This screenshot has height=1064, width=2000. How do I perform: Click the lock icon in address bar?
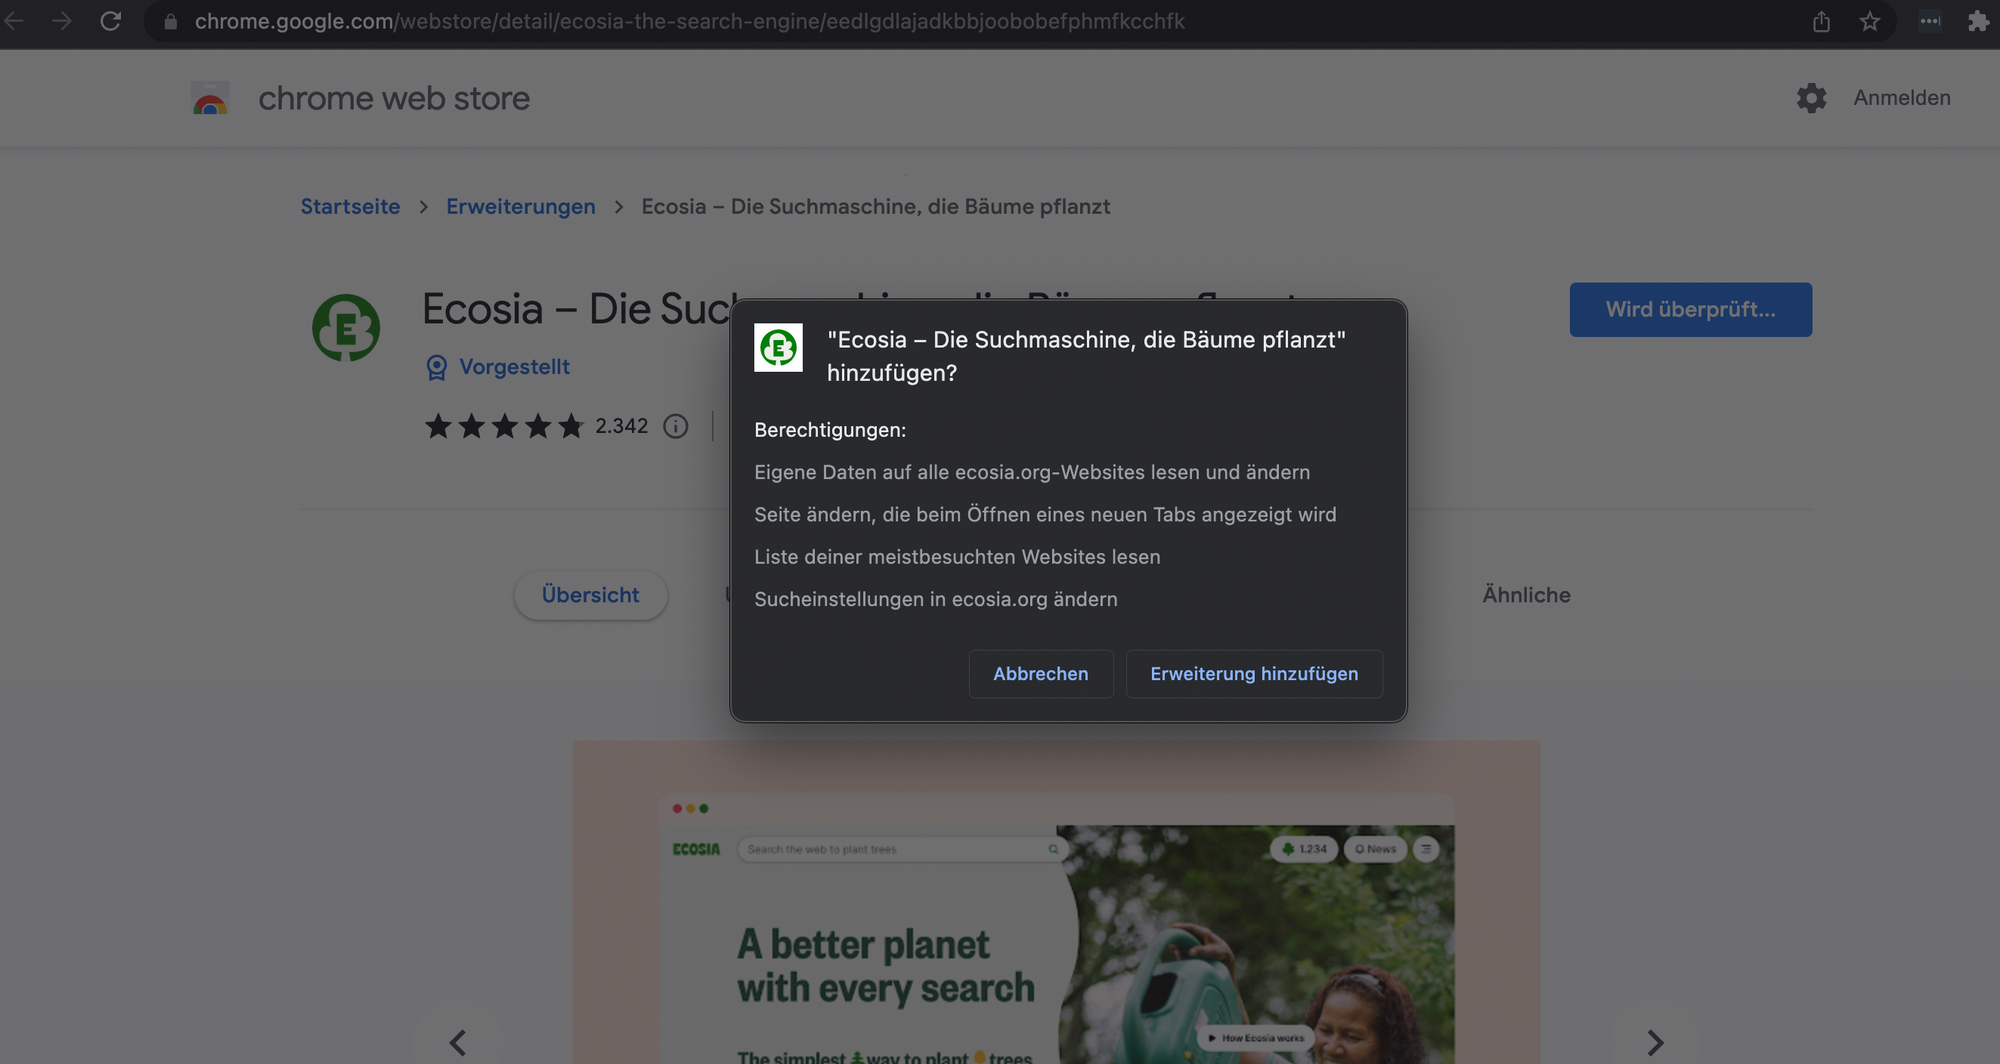171,22
